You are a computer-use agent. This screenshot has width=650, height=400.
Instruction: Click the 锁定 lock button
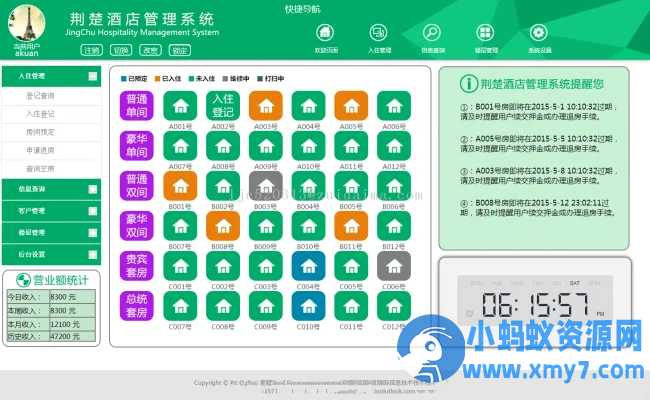click(180, 50)
